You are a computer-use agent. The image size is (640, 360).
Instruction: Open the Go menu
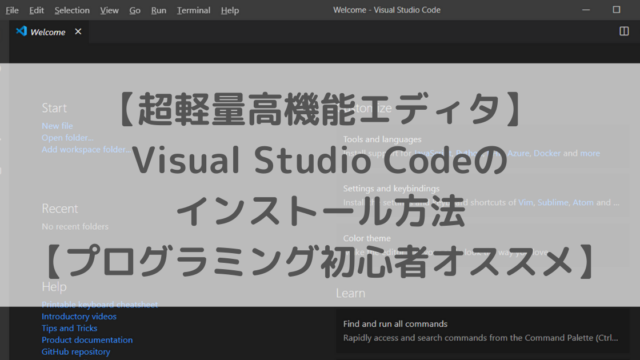point(135,10)
